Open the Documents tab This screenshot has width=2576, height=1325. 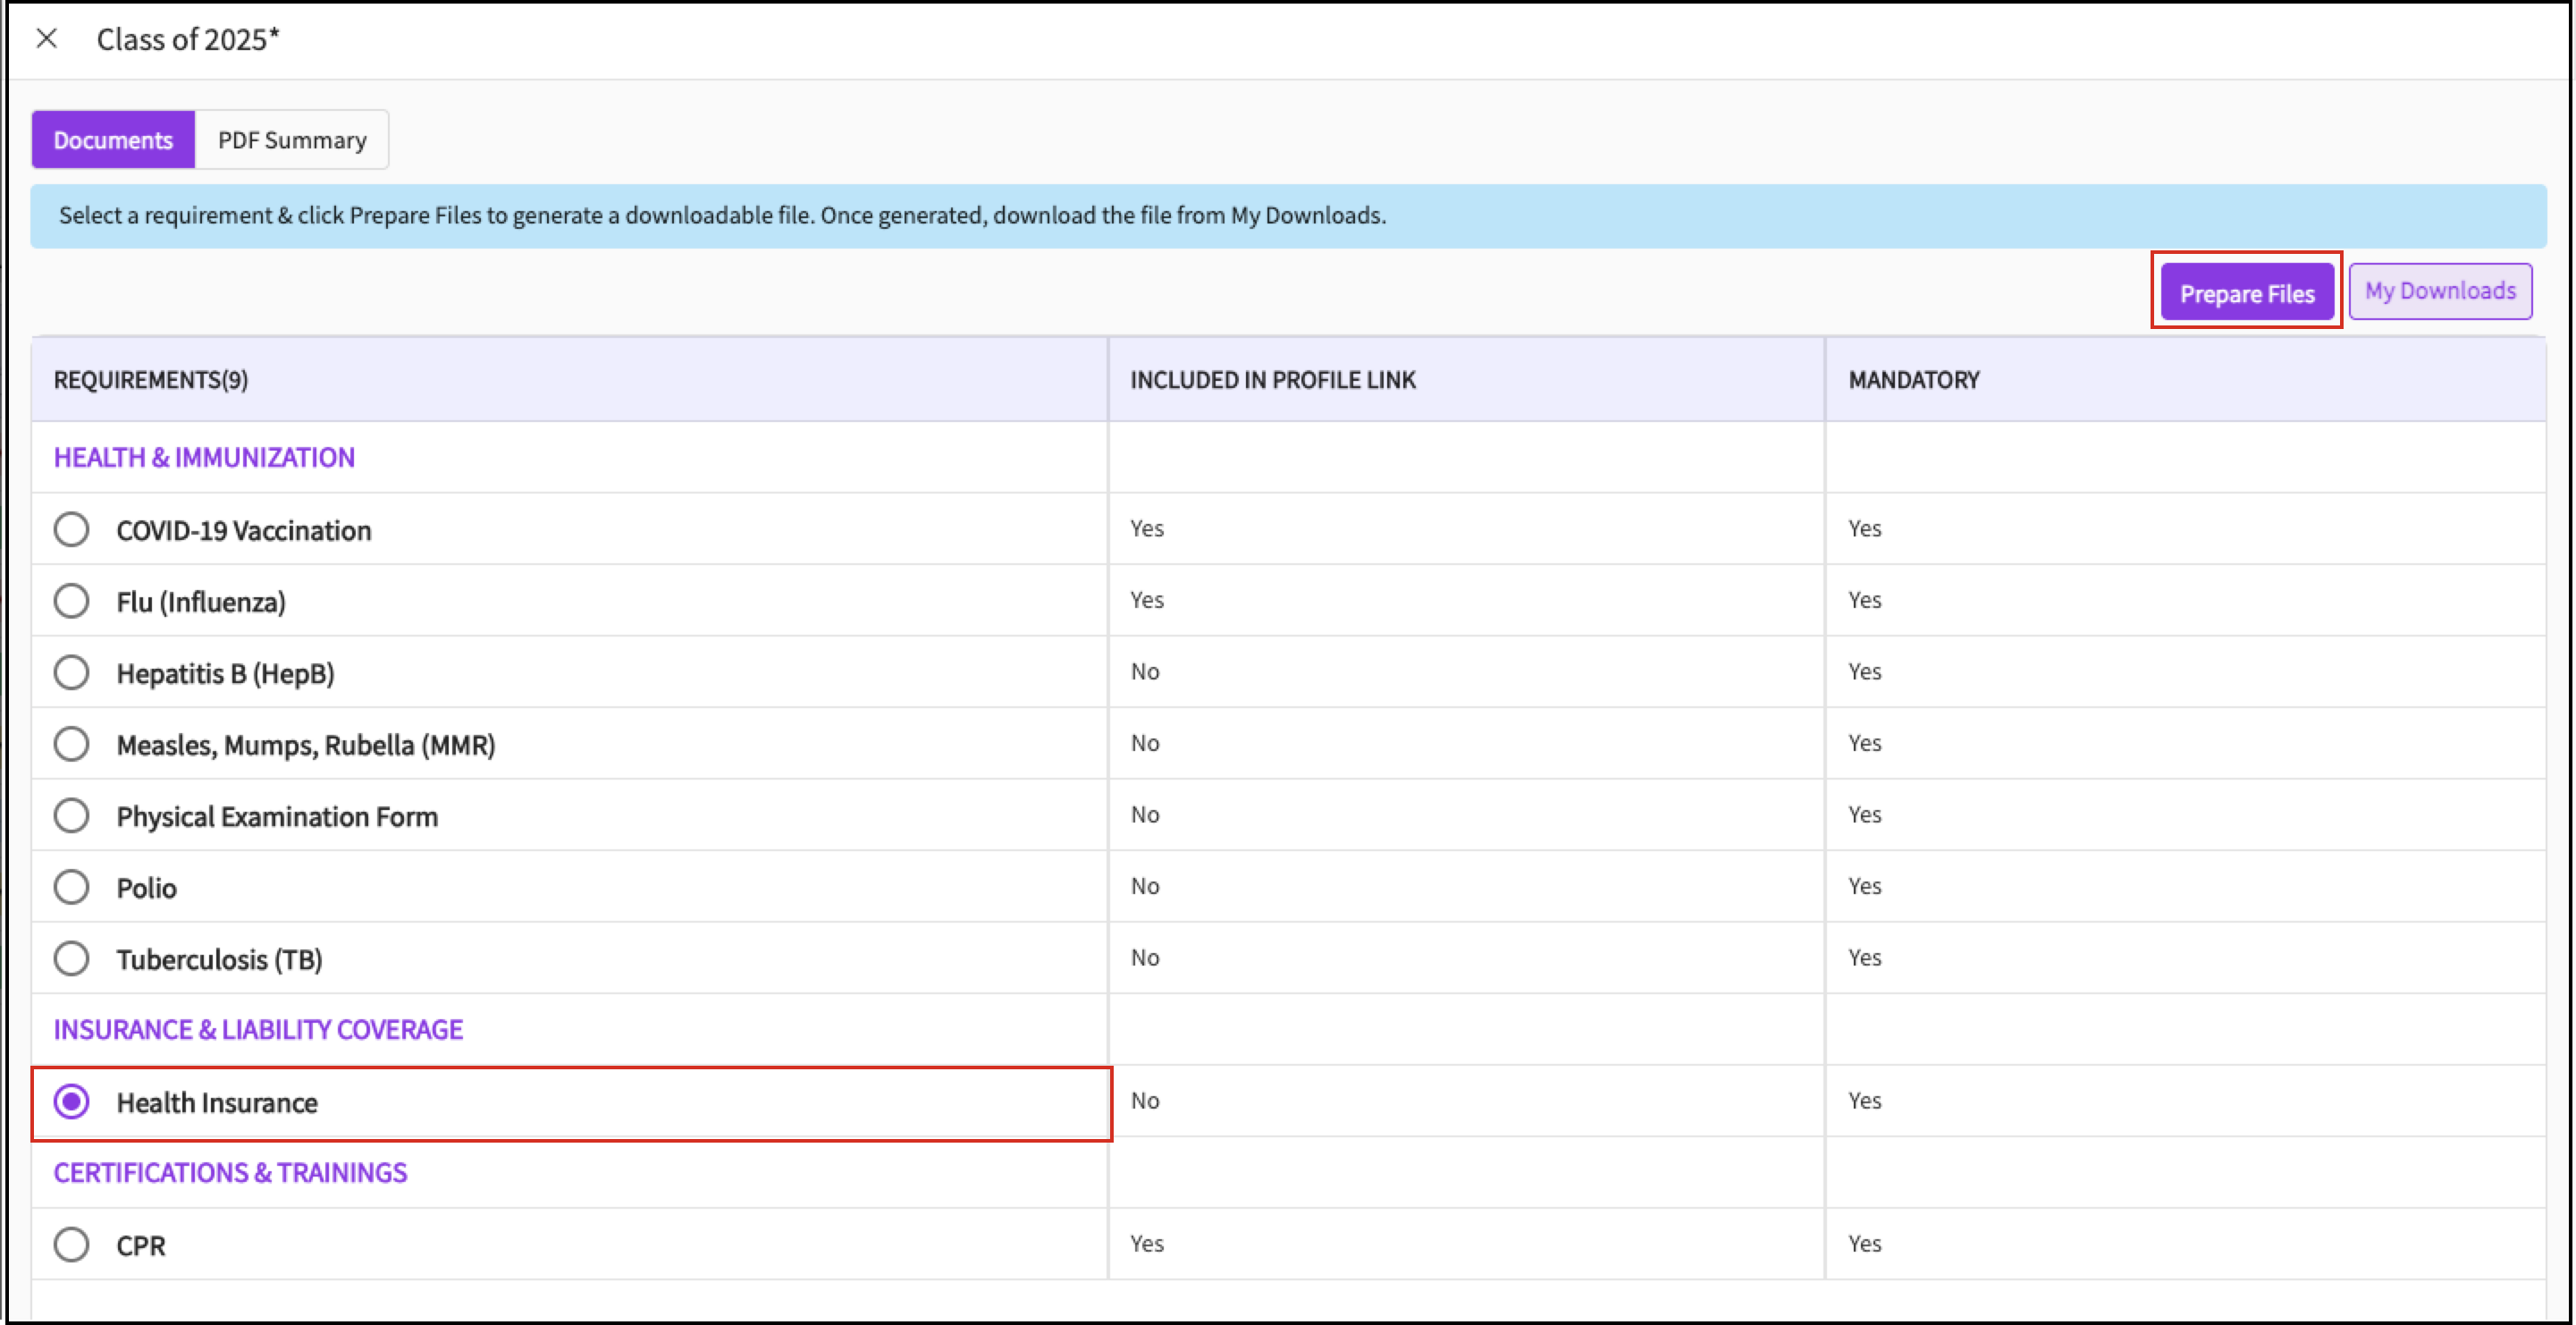(113, 140)
